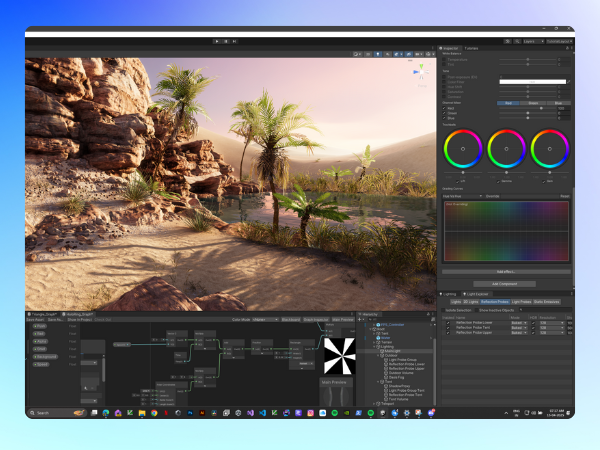Enable the Temperature override checkbox
The width and height of the screenshot is (600, 450).
click(444, 60)
